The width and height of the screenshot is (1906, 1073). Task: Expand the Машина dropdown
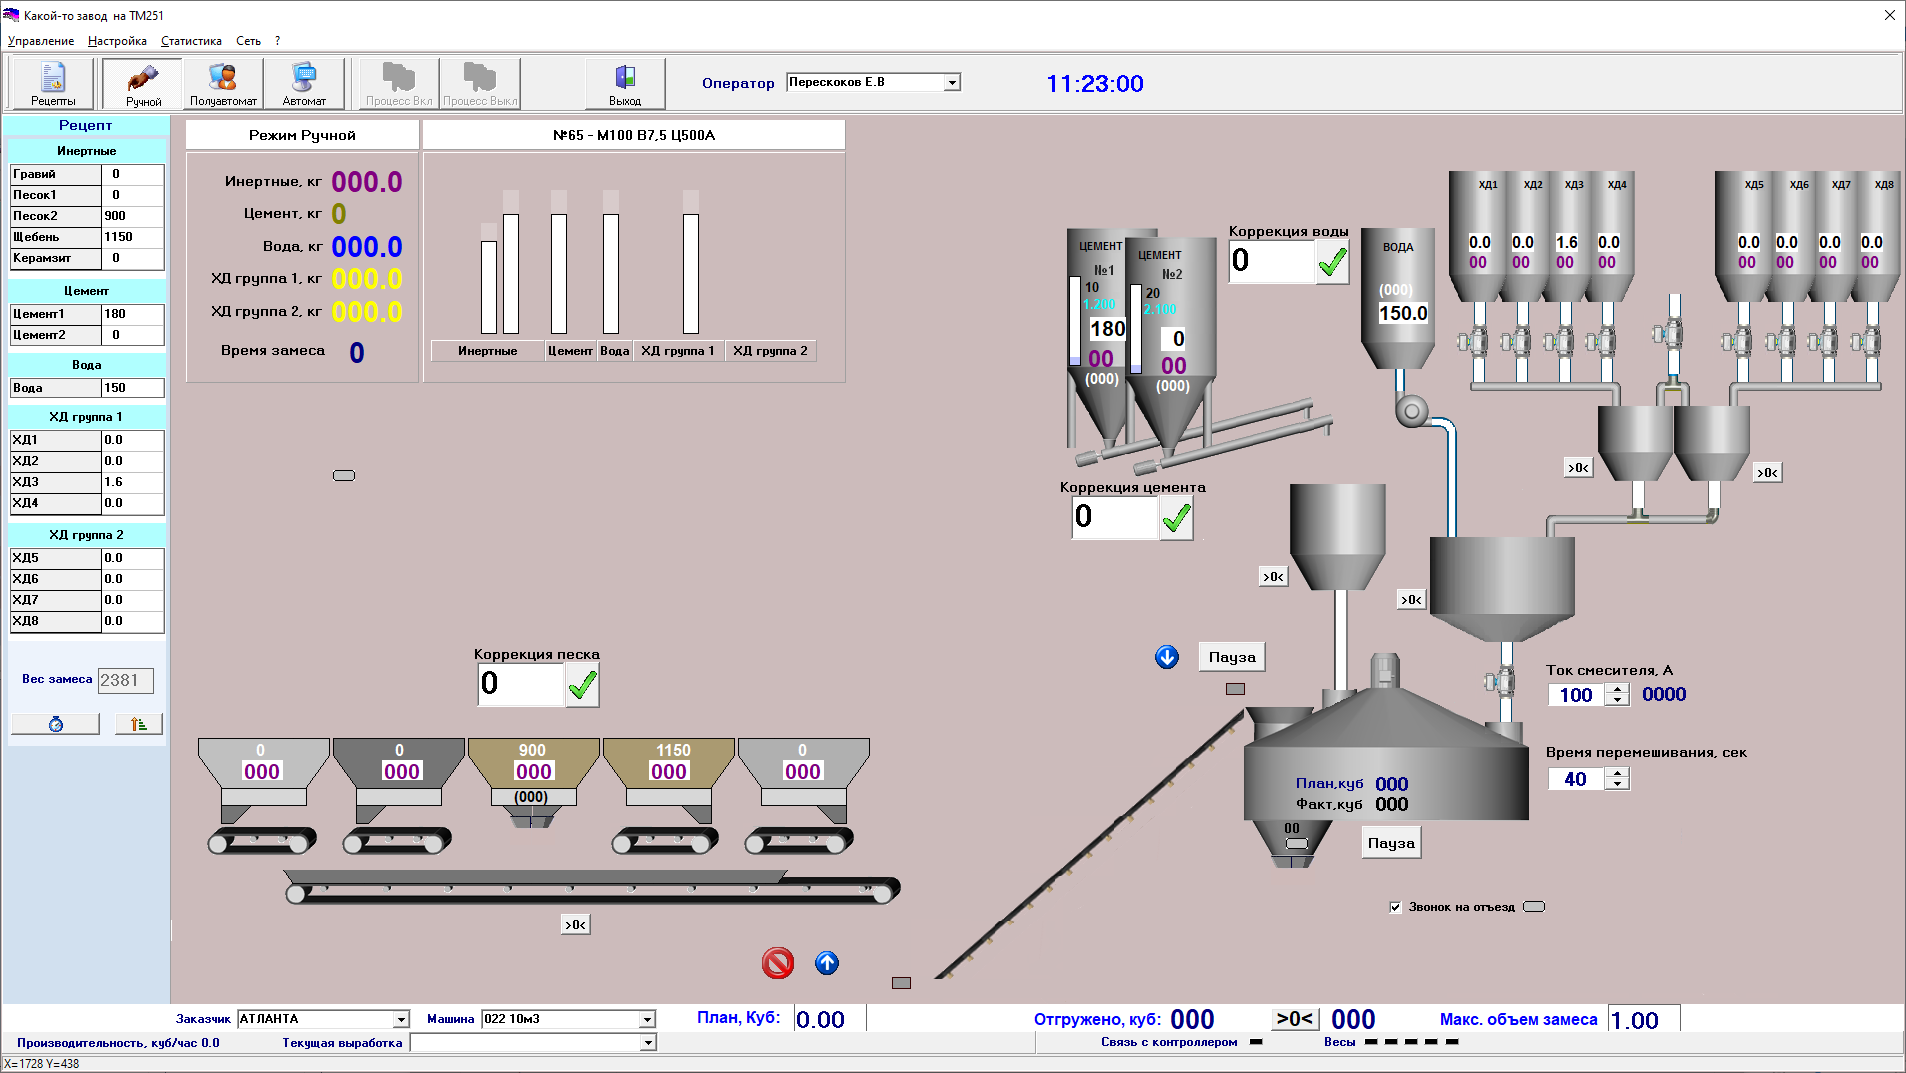point(647,1019)
